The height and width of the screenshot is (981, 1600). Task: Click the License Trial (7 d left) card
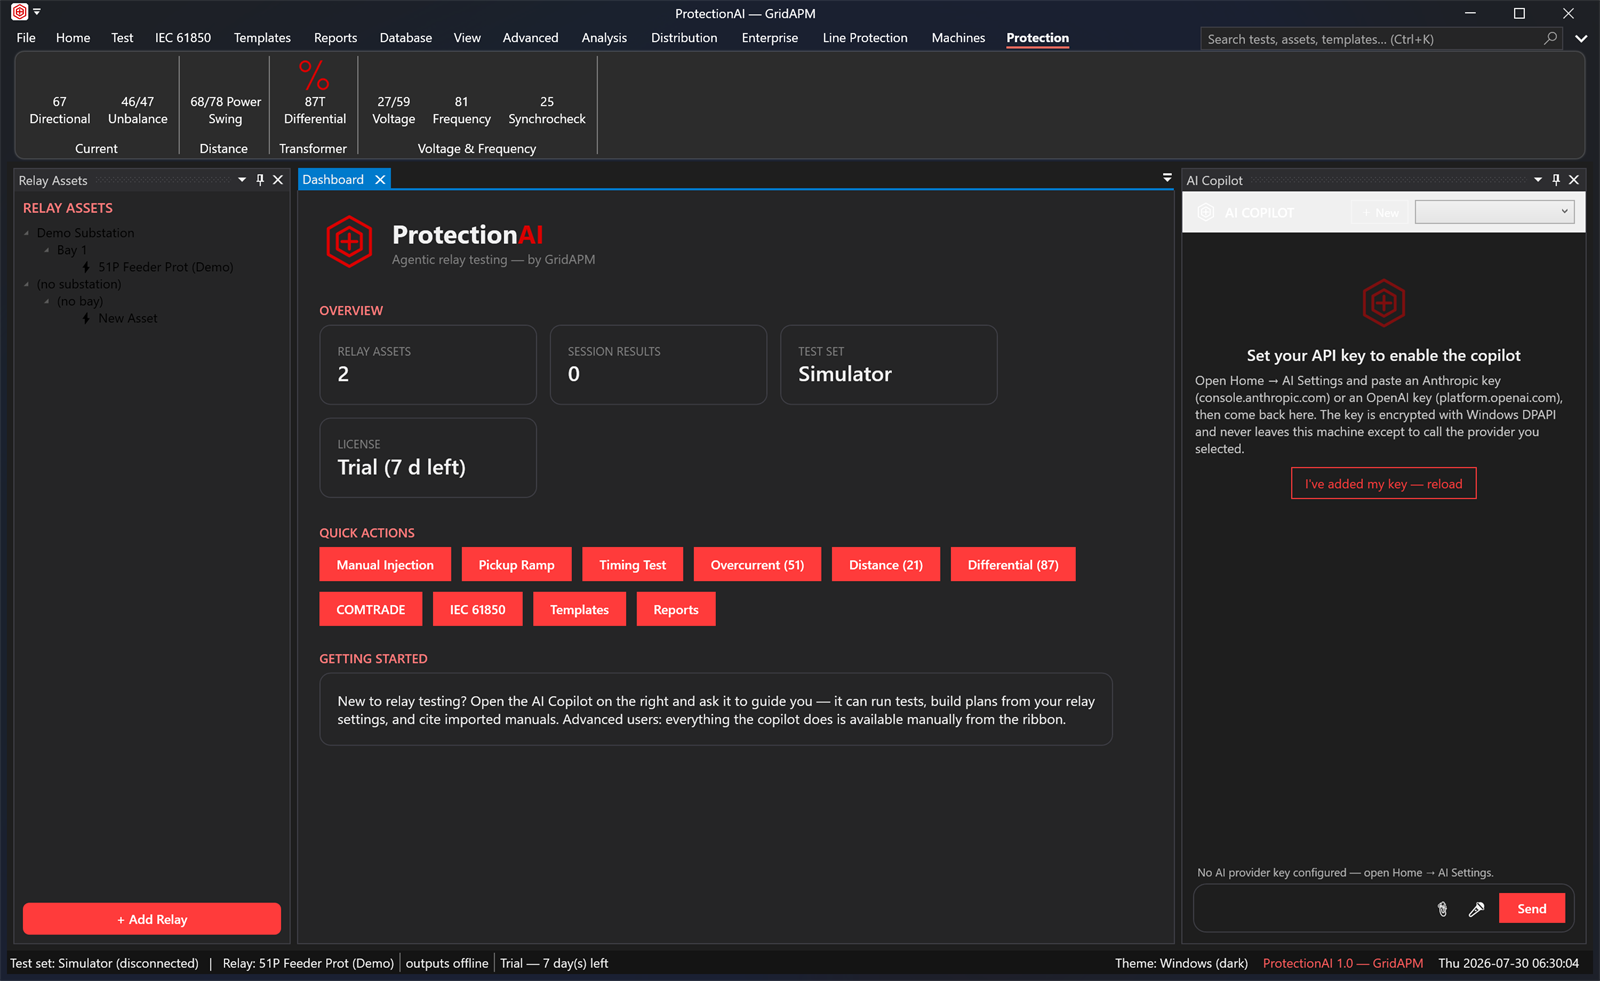(428, 457)
